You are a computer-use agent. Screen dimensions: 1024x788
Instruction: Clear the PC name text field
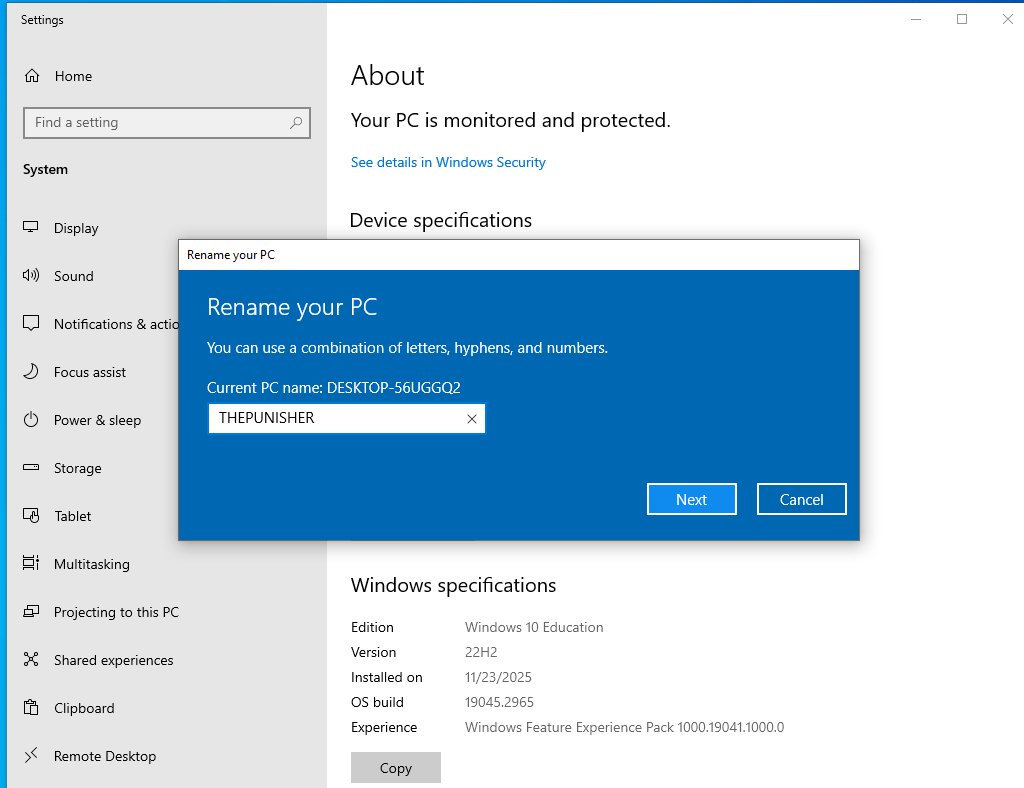click(472, 419)
